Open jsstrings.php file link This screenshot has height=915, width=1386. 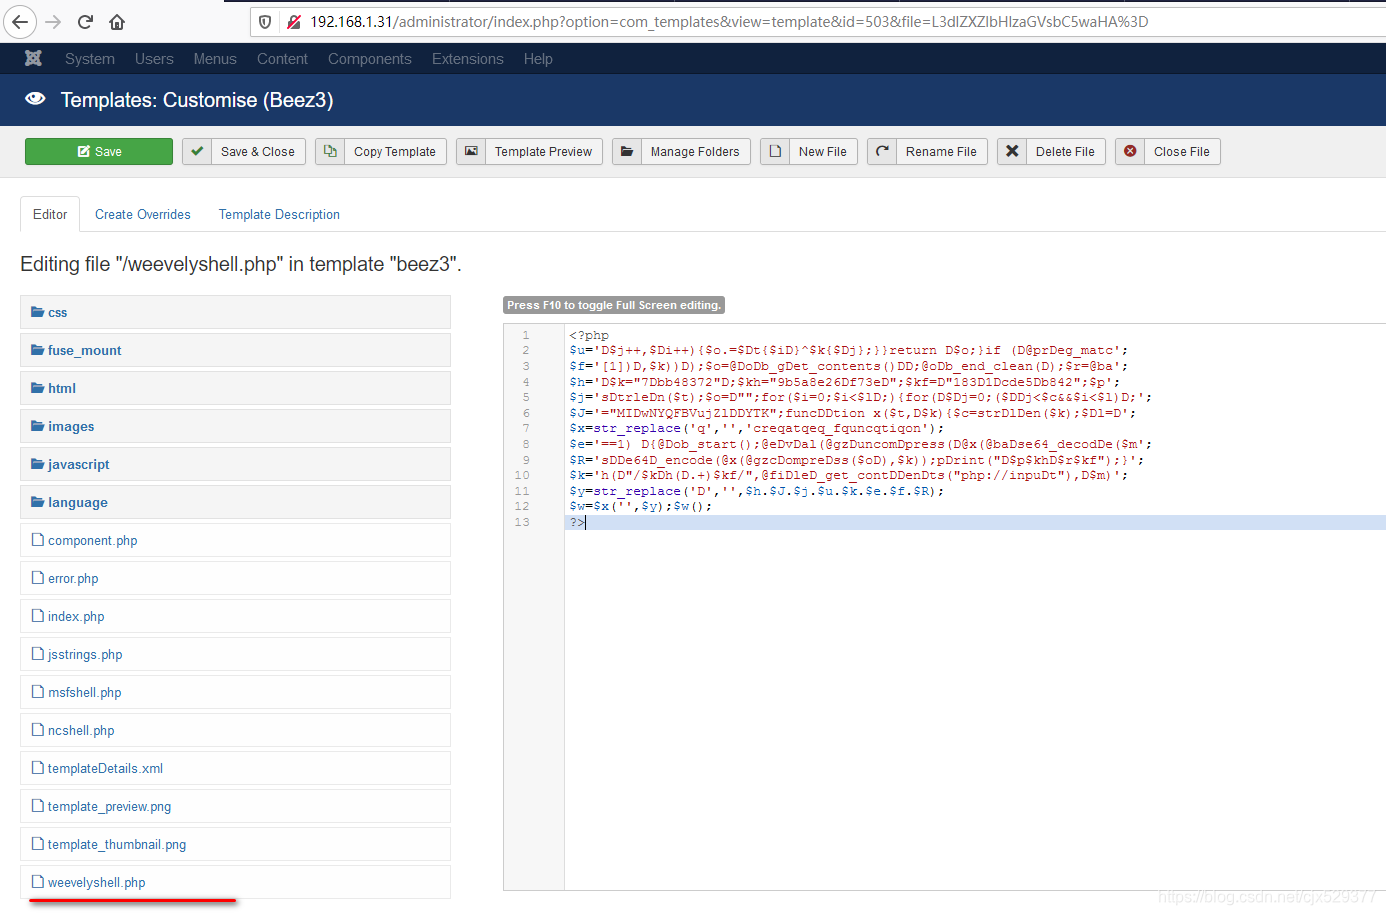(85, 654)
